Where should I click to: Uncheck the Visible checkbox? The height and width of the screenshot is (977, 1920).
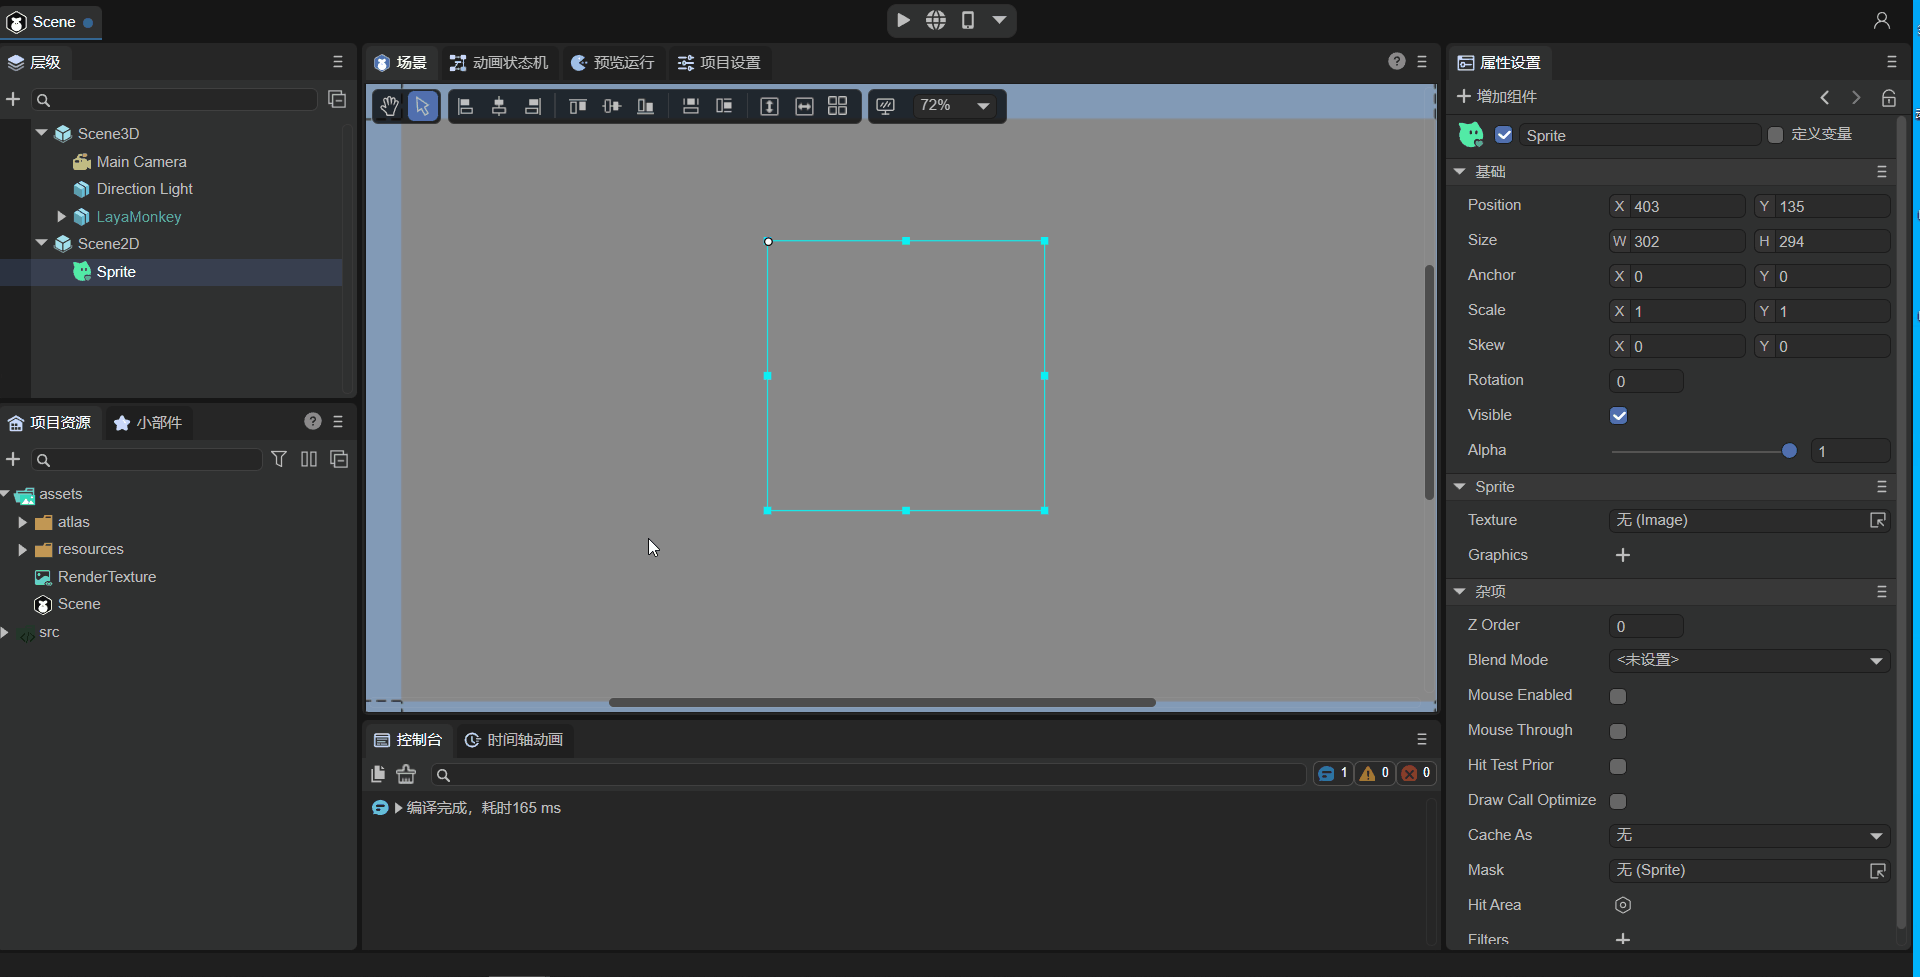click(1618, 416)
